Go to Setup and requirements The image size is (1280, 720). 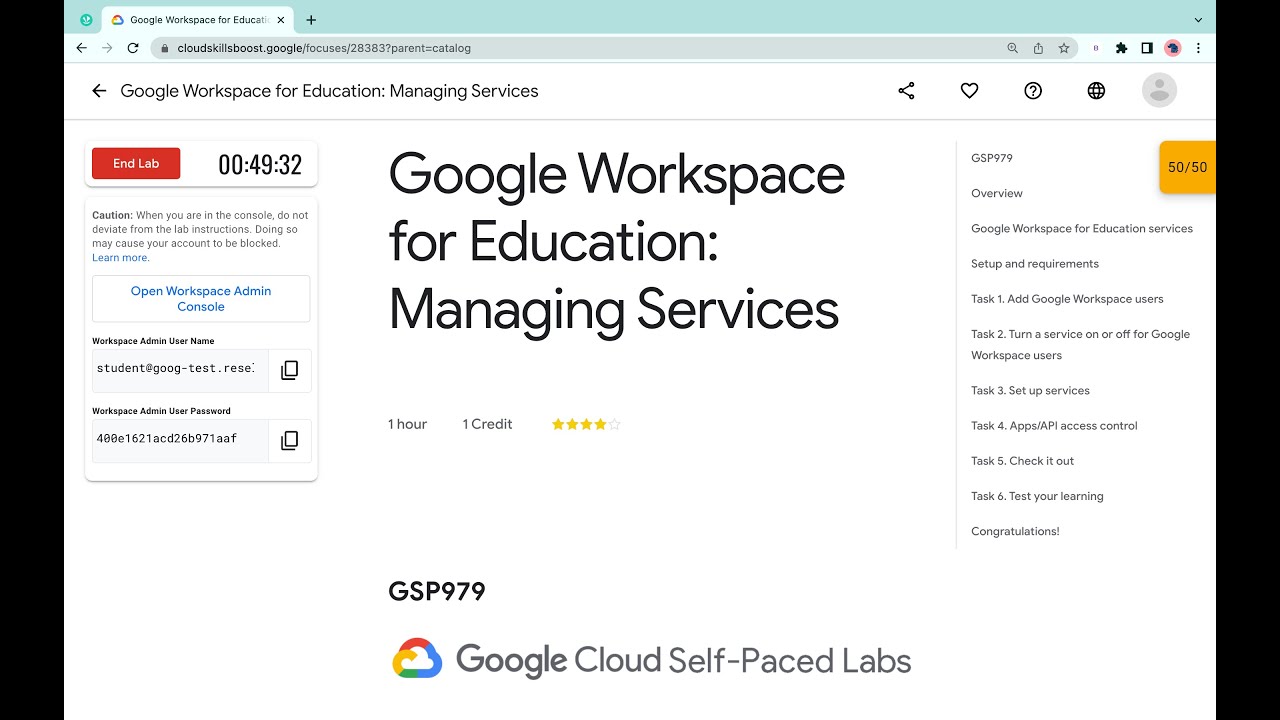pyautogui.click(x=1035, y=264)
